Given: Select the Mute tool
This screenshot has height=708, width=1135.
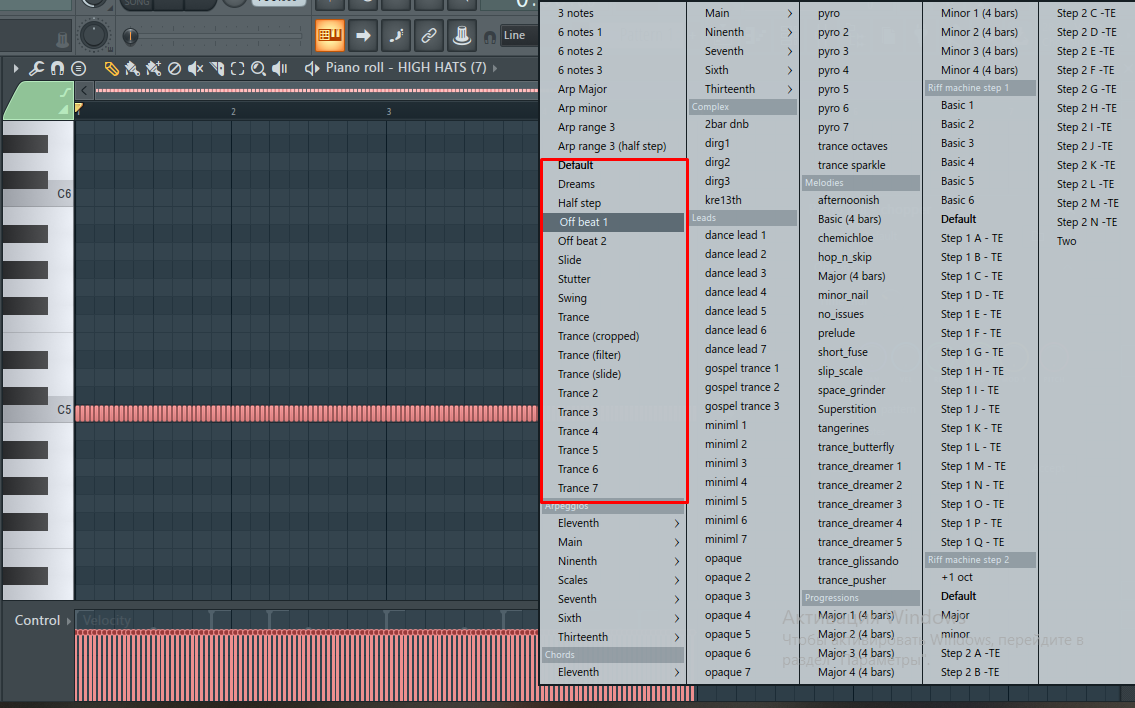Looking at the screenshot, I should coord(195,68).
